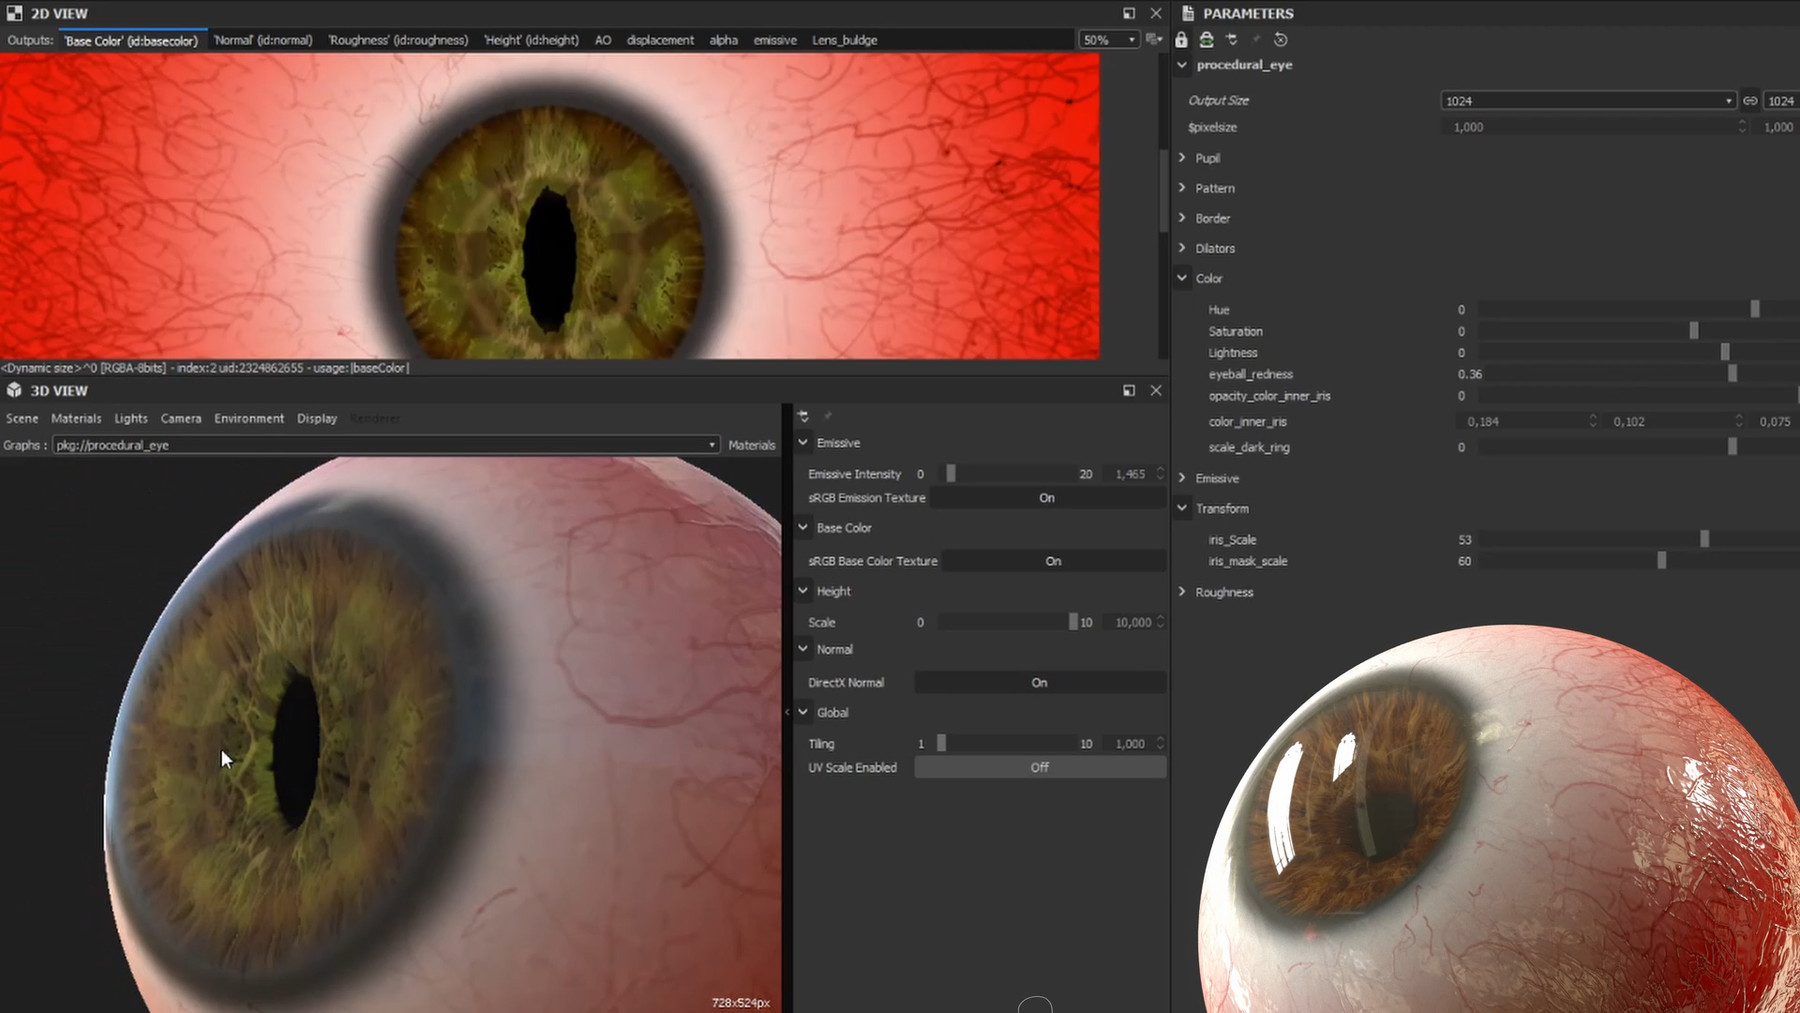1800x1013 pixels.
Task: Select the AO output tab
Action: coord(603,40)
